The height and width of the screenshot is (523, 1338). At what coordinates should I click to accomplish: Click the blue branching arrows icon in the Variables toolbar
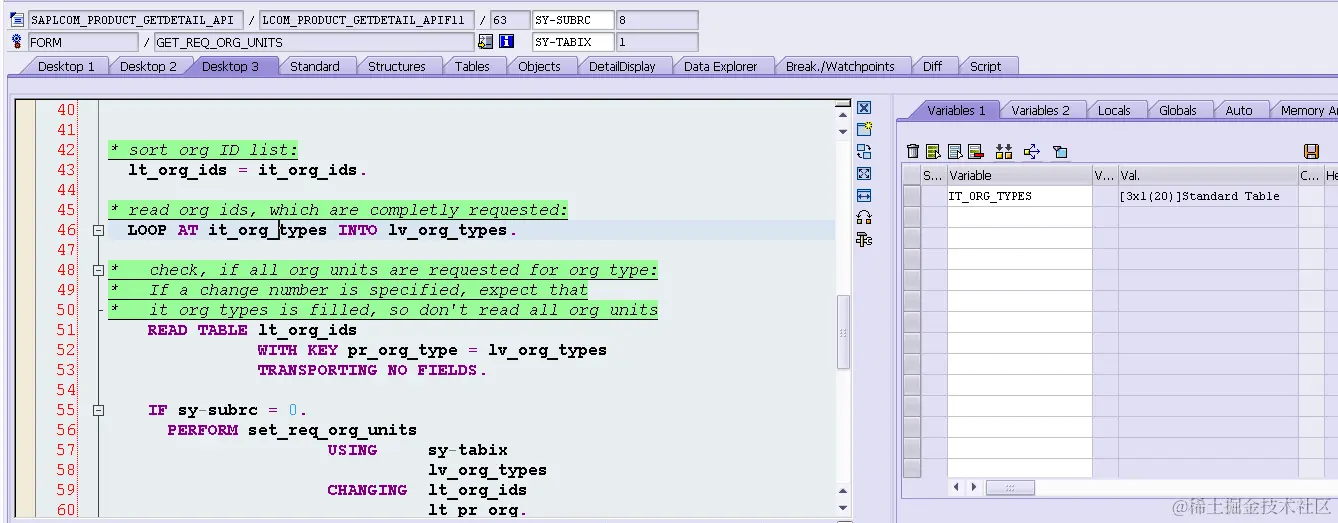coord(1032,151)
